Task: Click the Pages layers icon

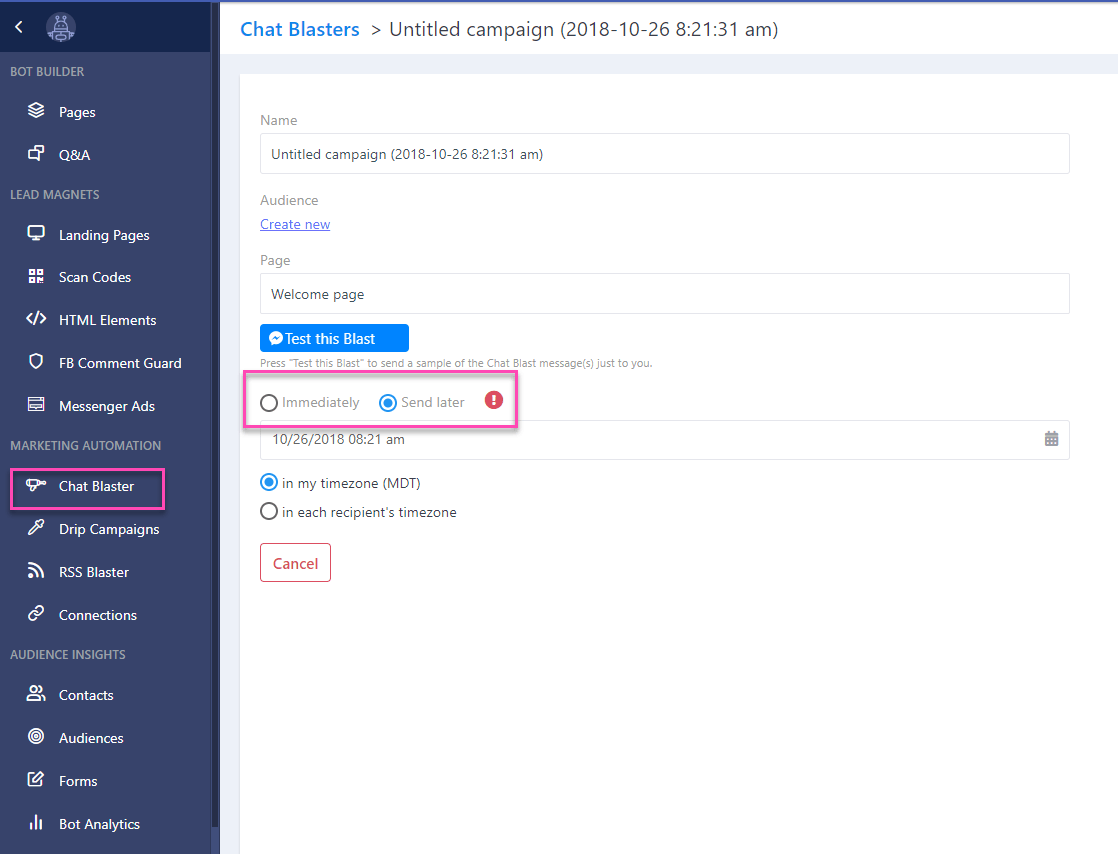Action: (x=36, y=110)
